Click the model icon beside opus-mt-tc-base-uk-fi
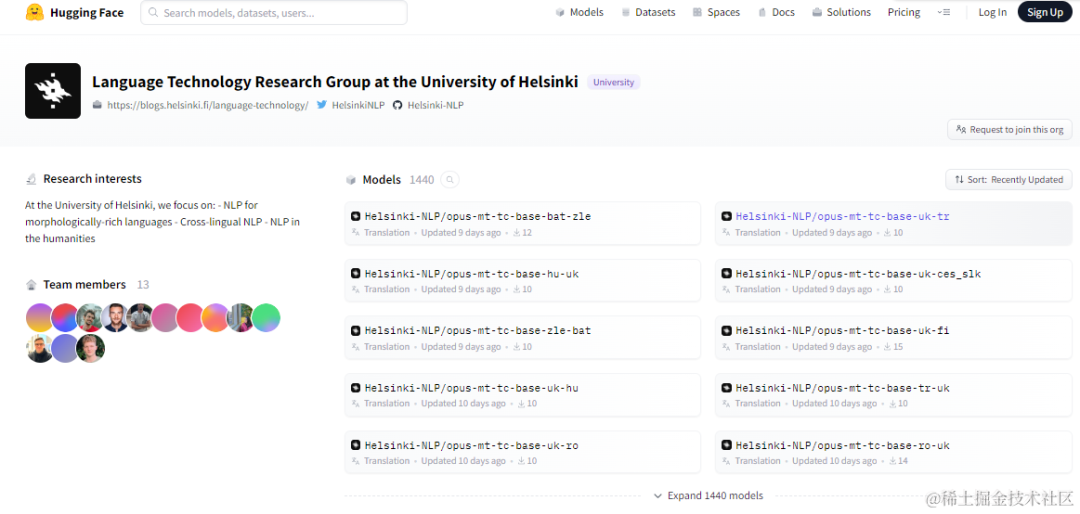Image resolution: width=1080 pixels, height=514 pixels. tap(727, 331)
